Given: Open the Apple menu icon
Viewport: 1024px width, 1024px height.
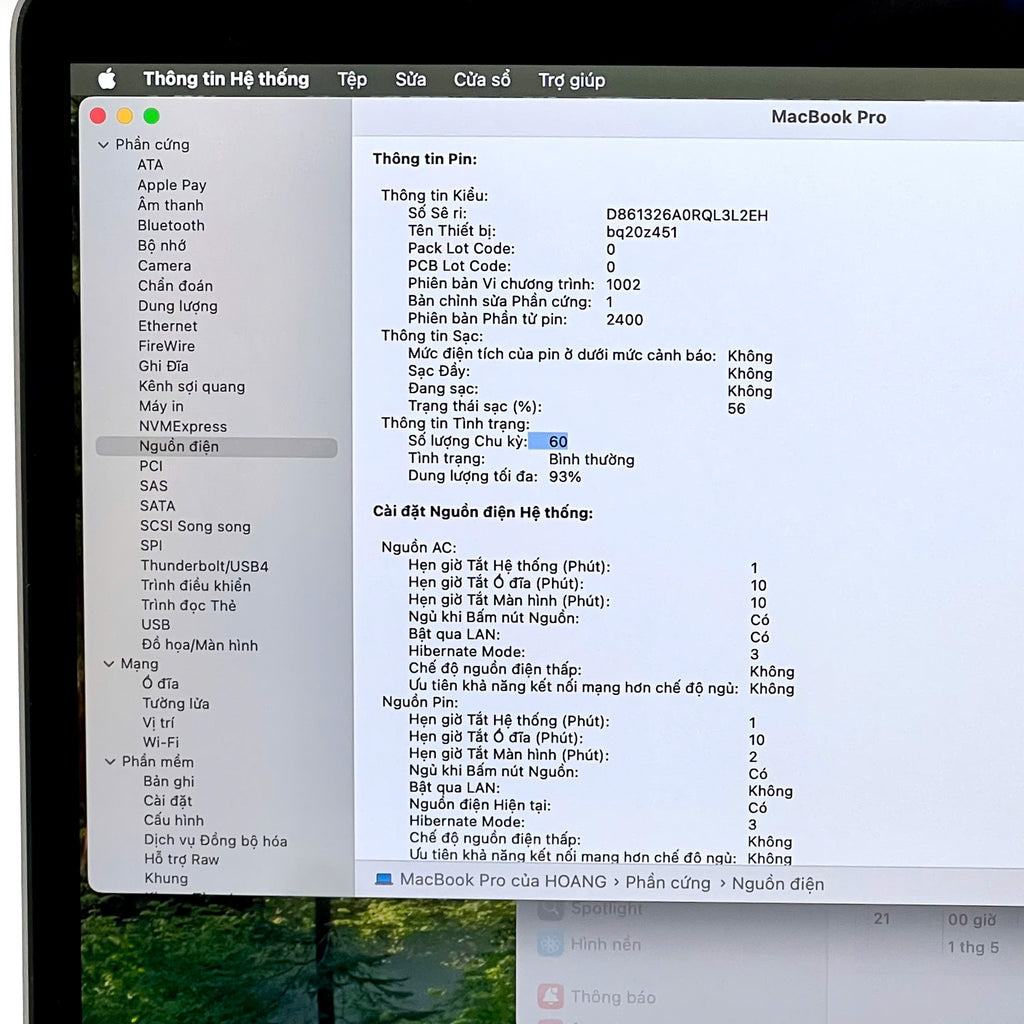Looking at the screenshot, I should pos(107,79).
